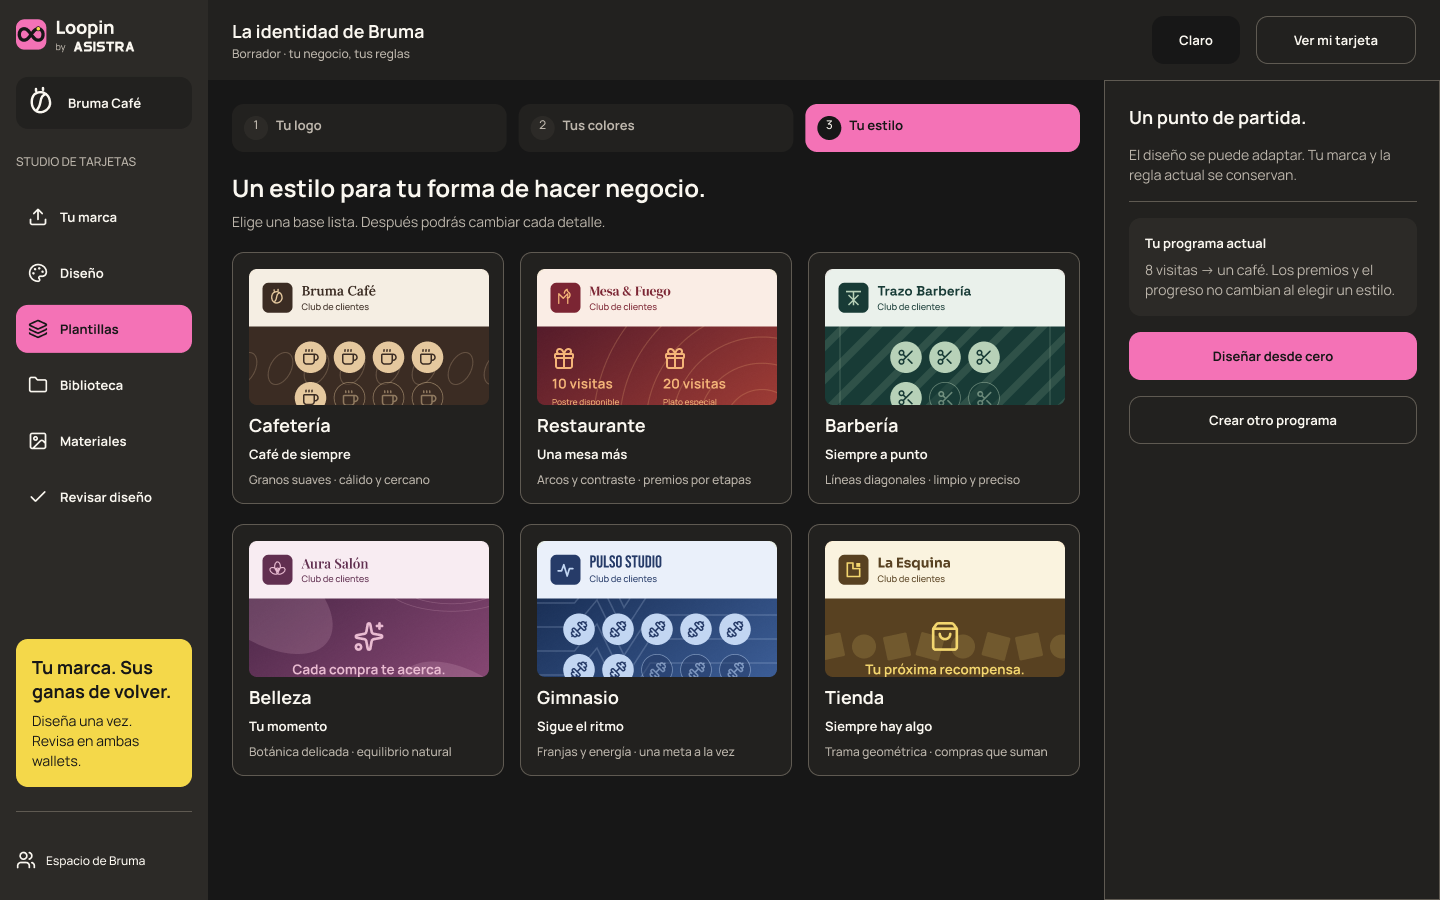Click the layers icon beside Plantillas

38,329
